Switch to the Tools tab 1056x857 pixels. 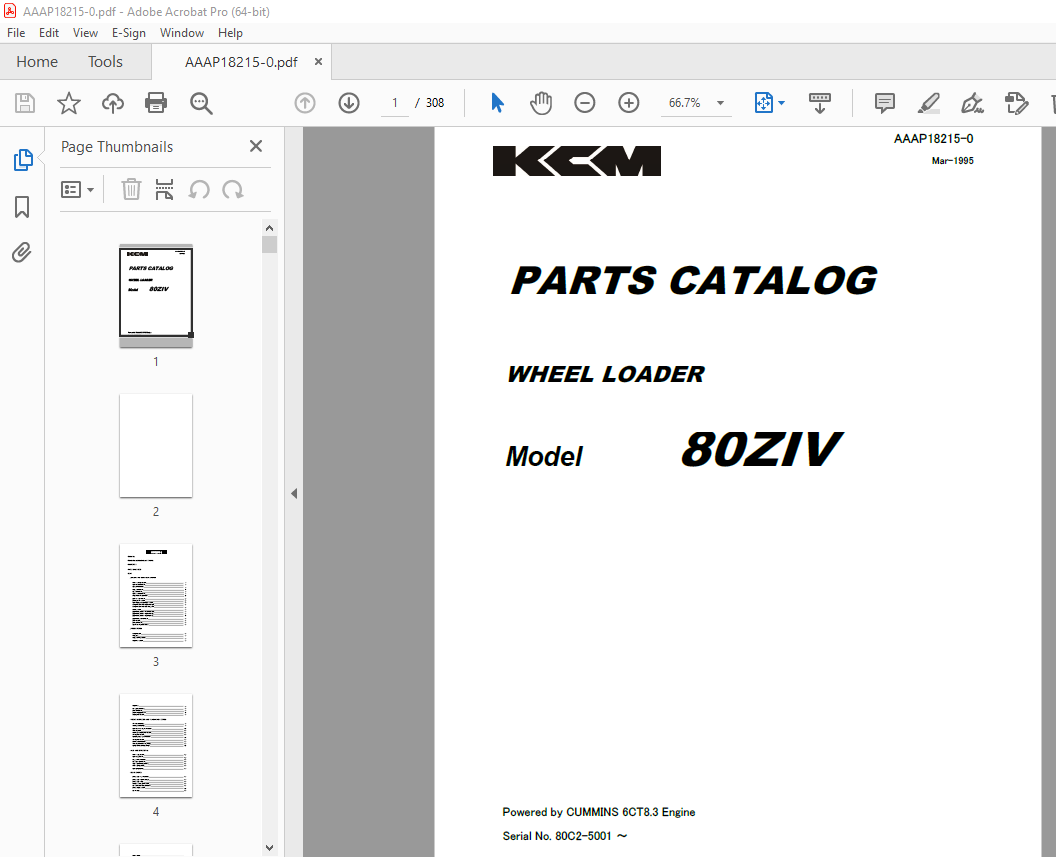click(105, 62)
